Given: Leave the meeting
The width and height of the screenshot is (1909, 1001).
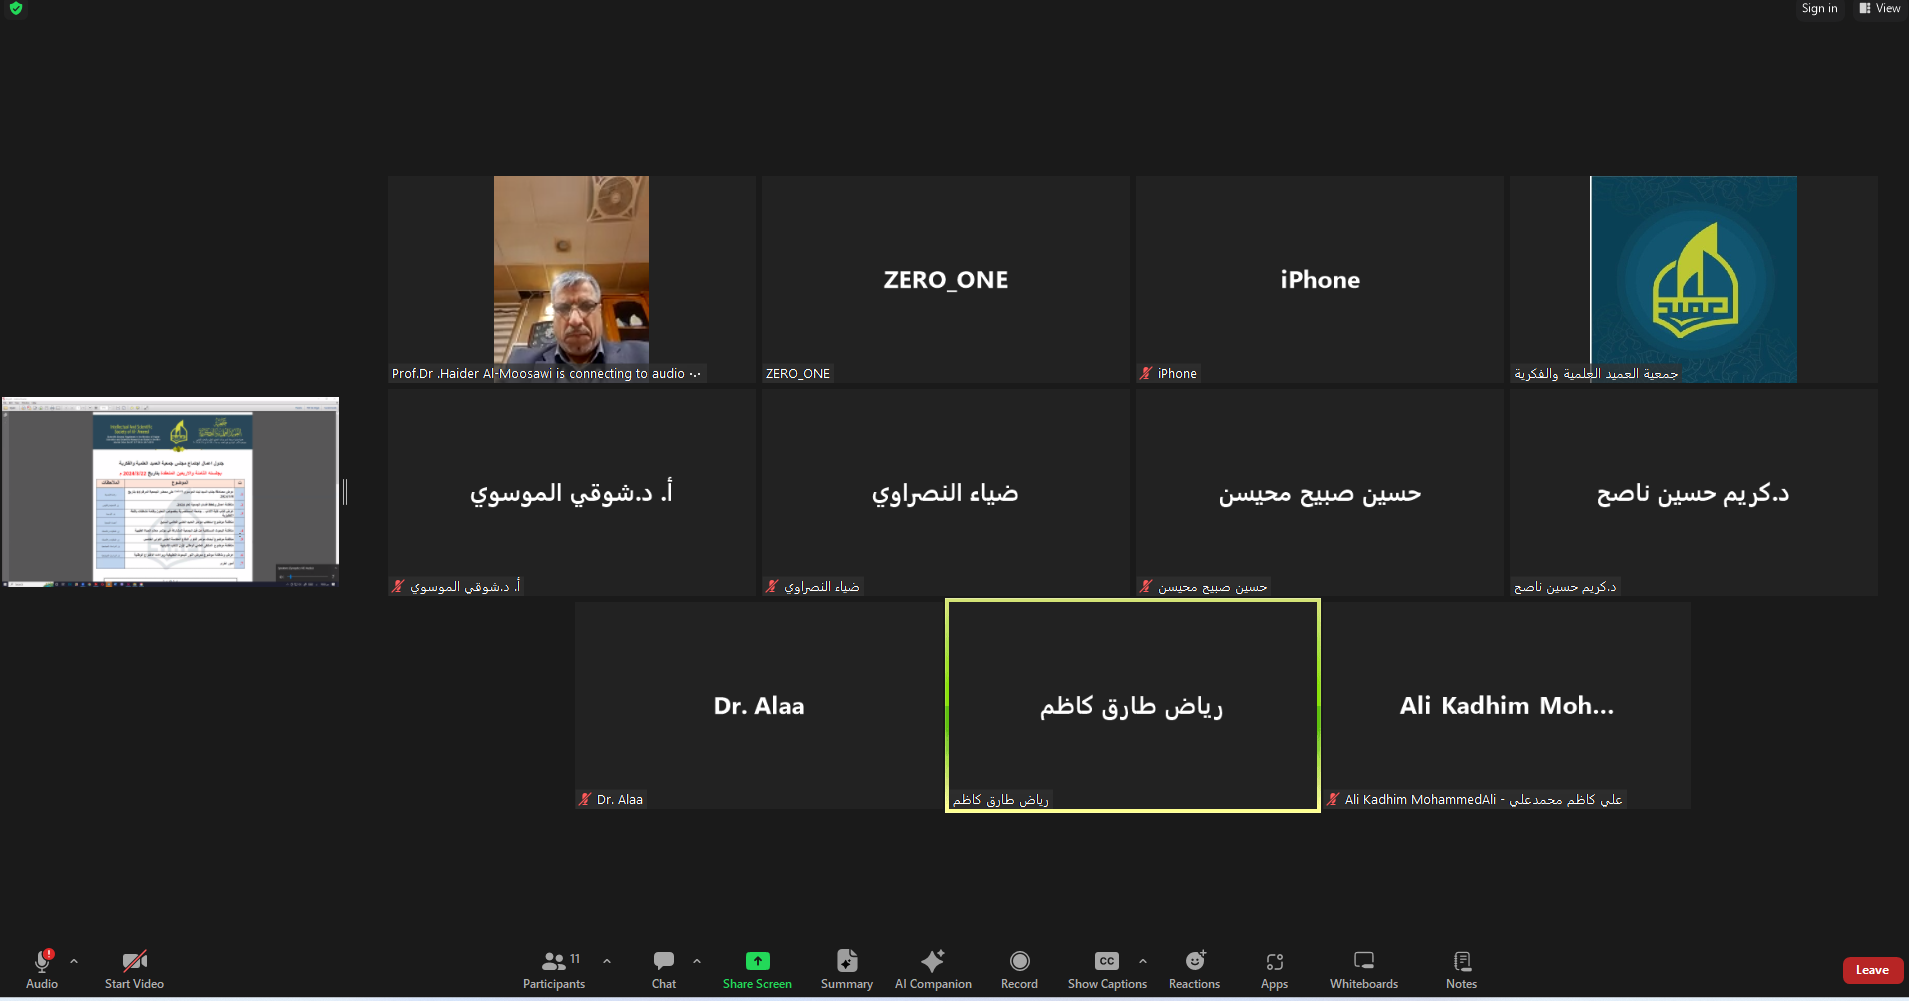Looking at the screenshot, I should point(1872,970).
